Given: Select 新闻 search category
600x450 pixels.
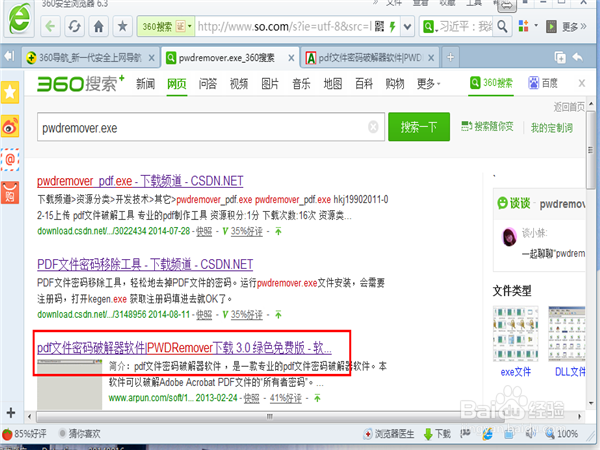Looking at the screenshot, I should tap(145, 83).
